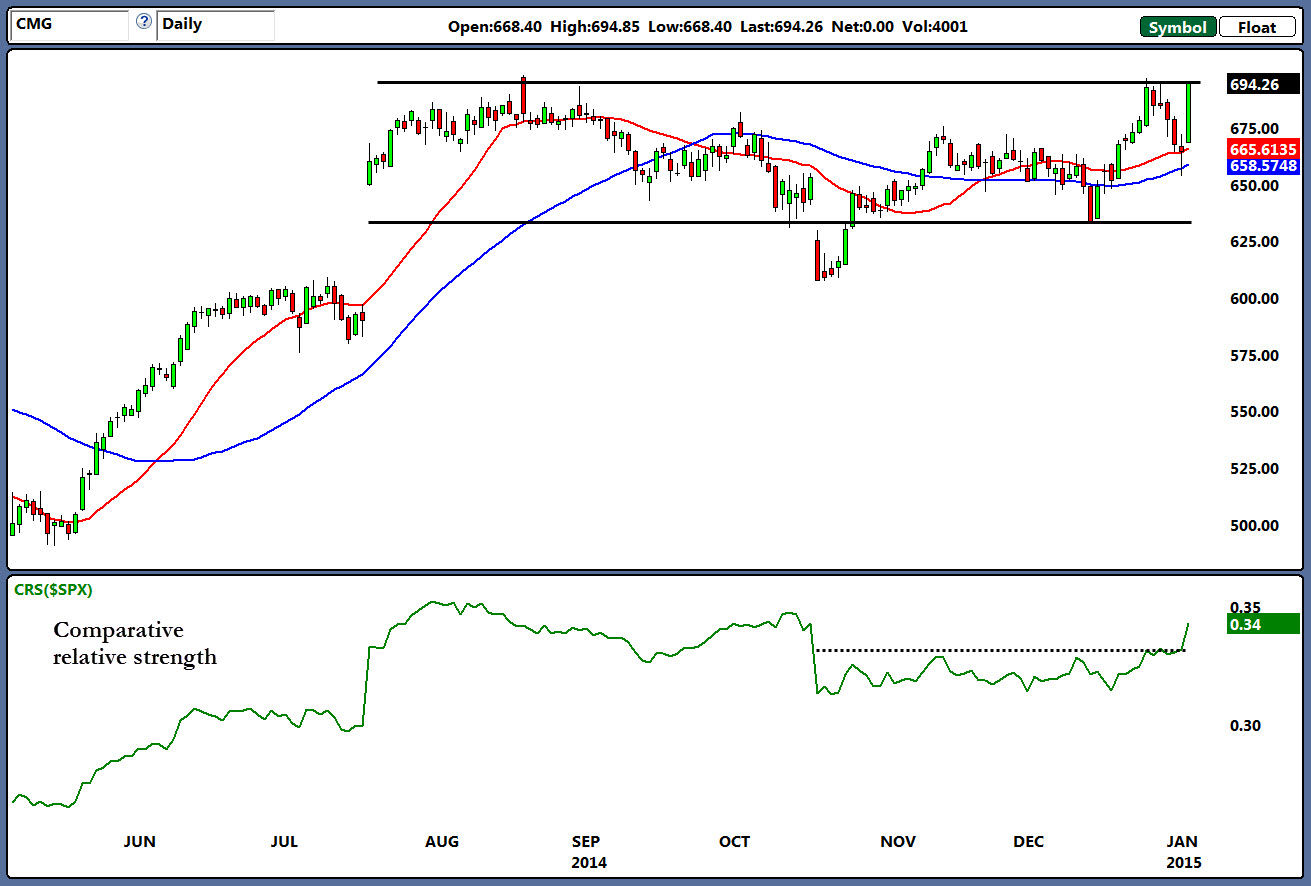This screenshot has width=1311, height=886.
Task: Click the green 0.34 CRS value label
Action: [1262, 624]
